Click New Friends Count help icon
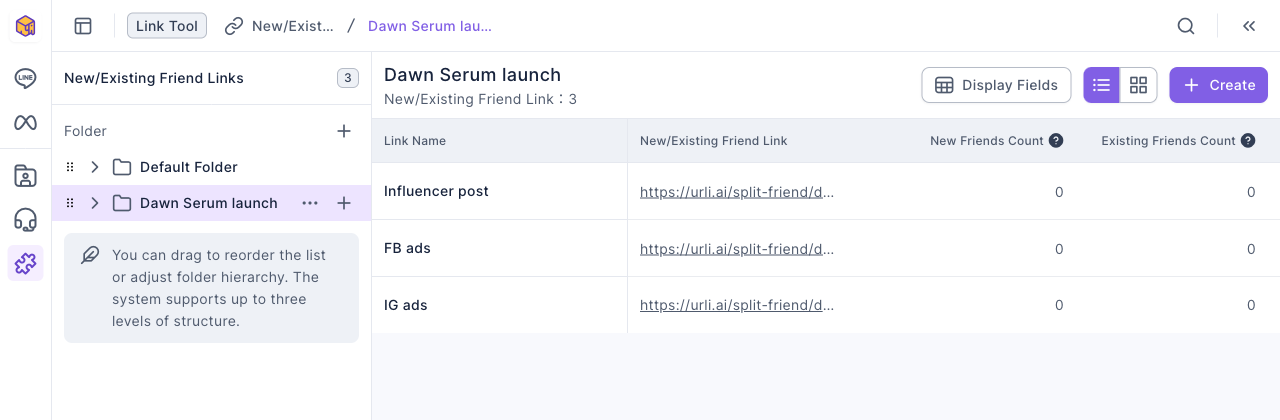 point(1056,141)
